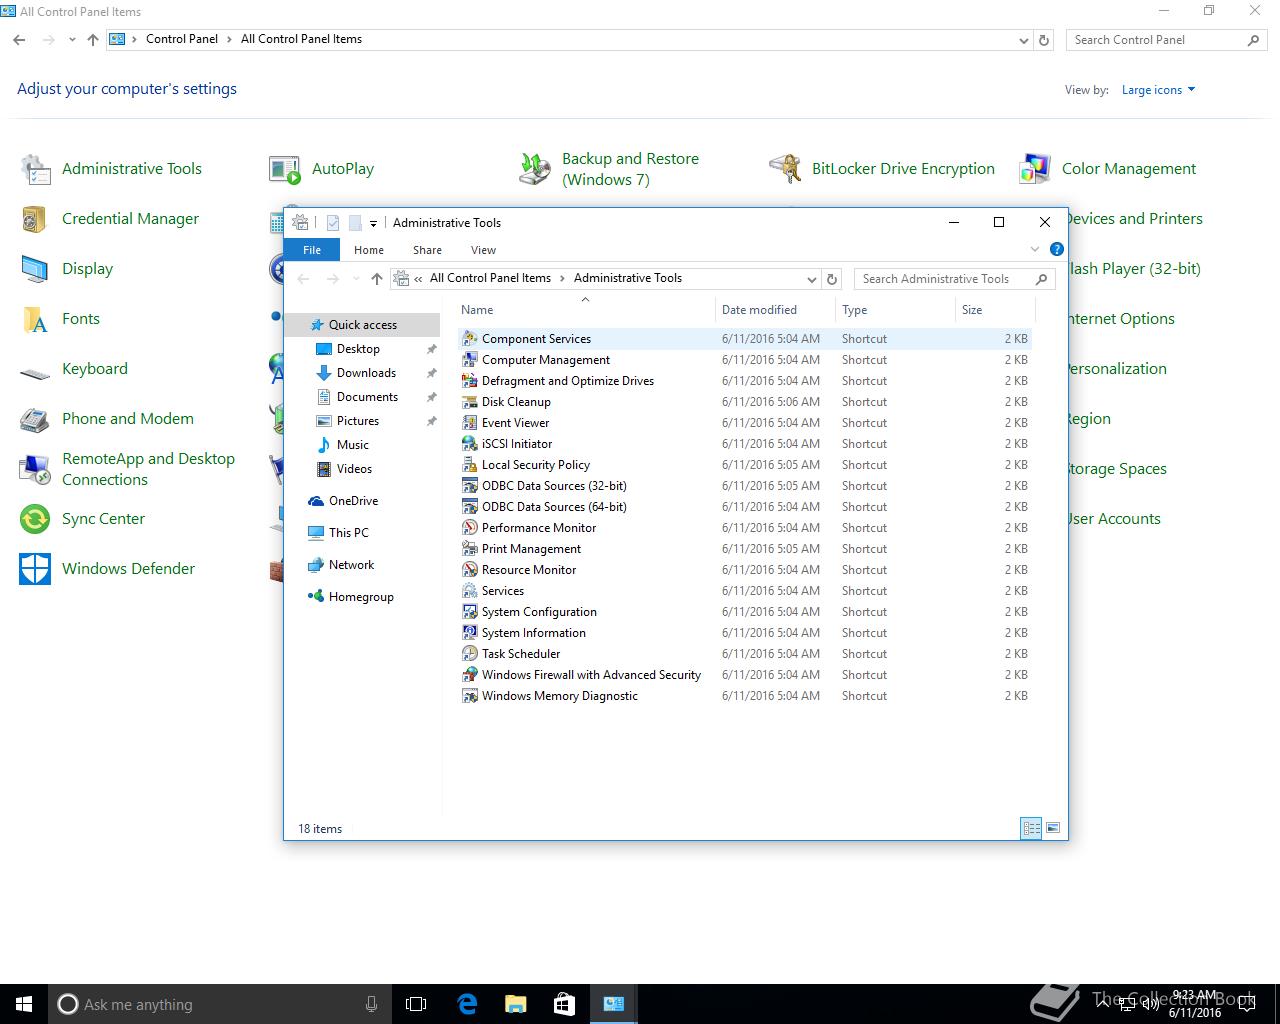Open Component Services shortcut icon
The image size is (1280, 1024).
click(469, 339)
